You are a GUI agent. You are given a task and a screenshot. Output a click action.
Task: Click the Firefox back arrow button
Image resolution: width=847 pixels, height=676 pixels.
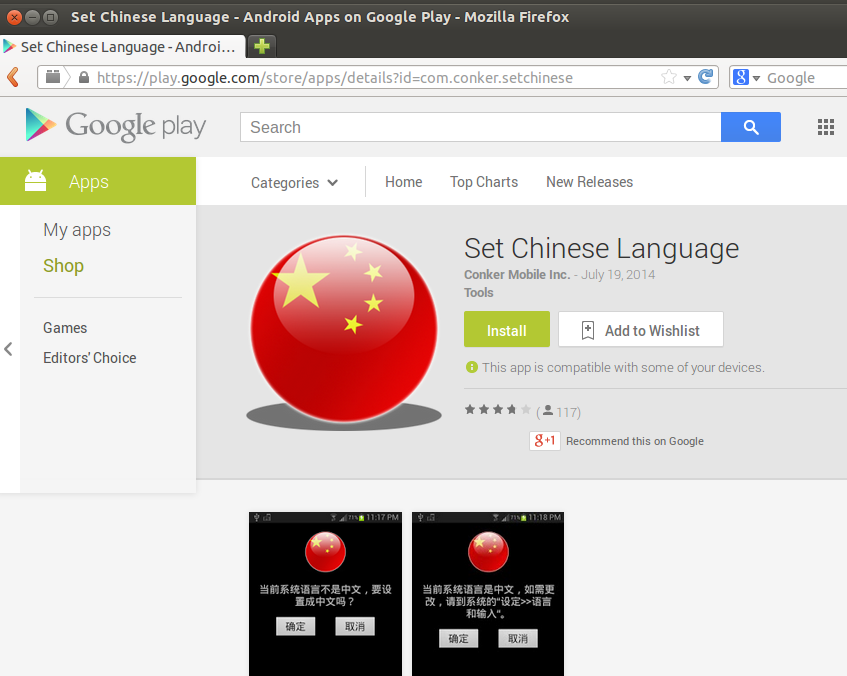[14, 77]
